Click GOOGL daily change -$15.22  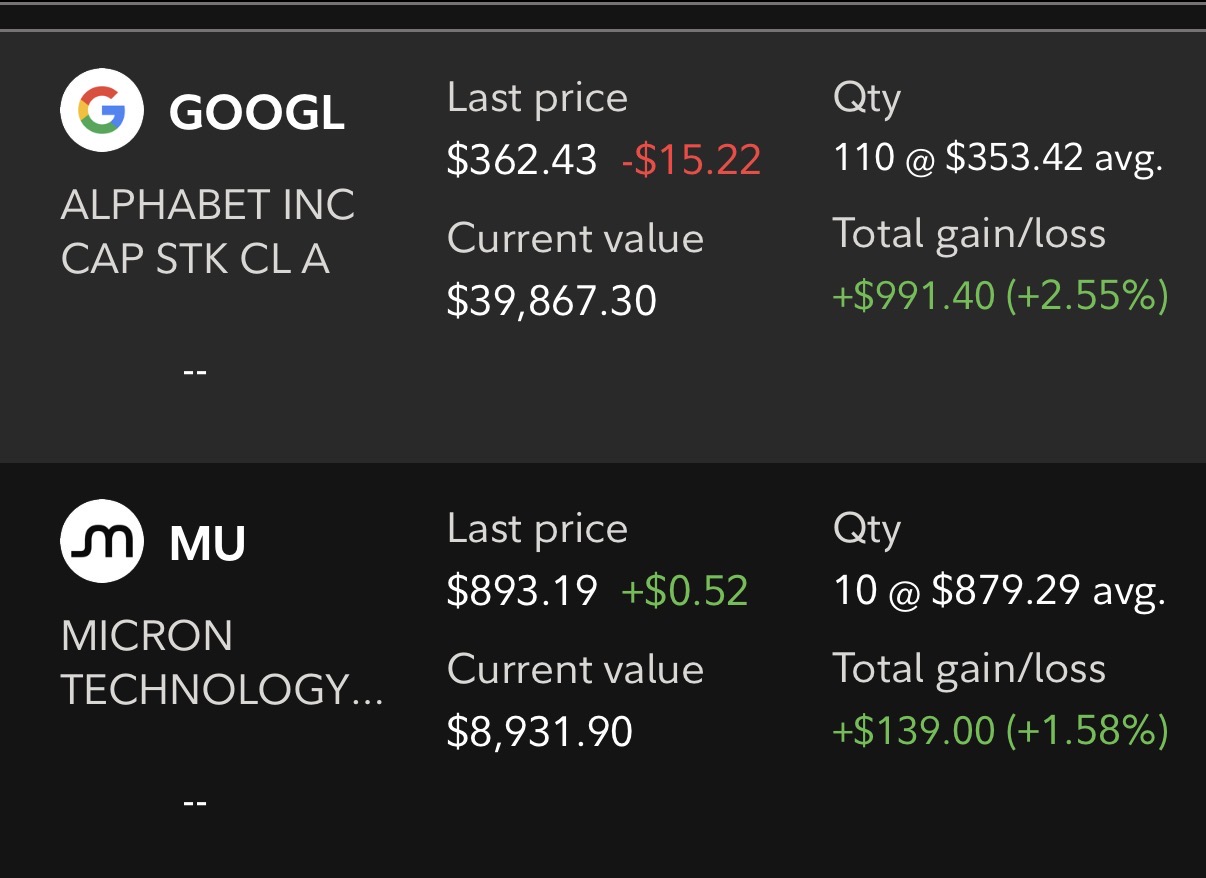[691, 160]
